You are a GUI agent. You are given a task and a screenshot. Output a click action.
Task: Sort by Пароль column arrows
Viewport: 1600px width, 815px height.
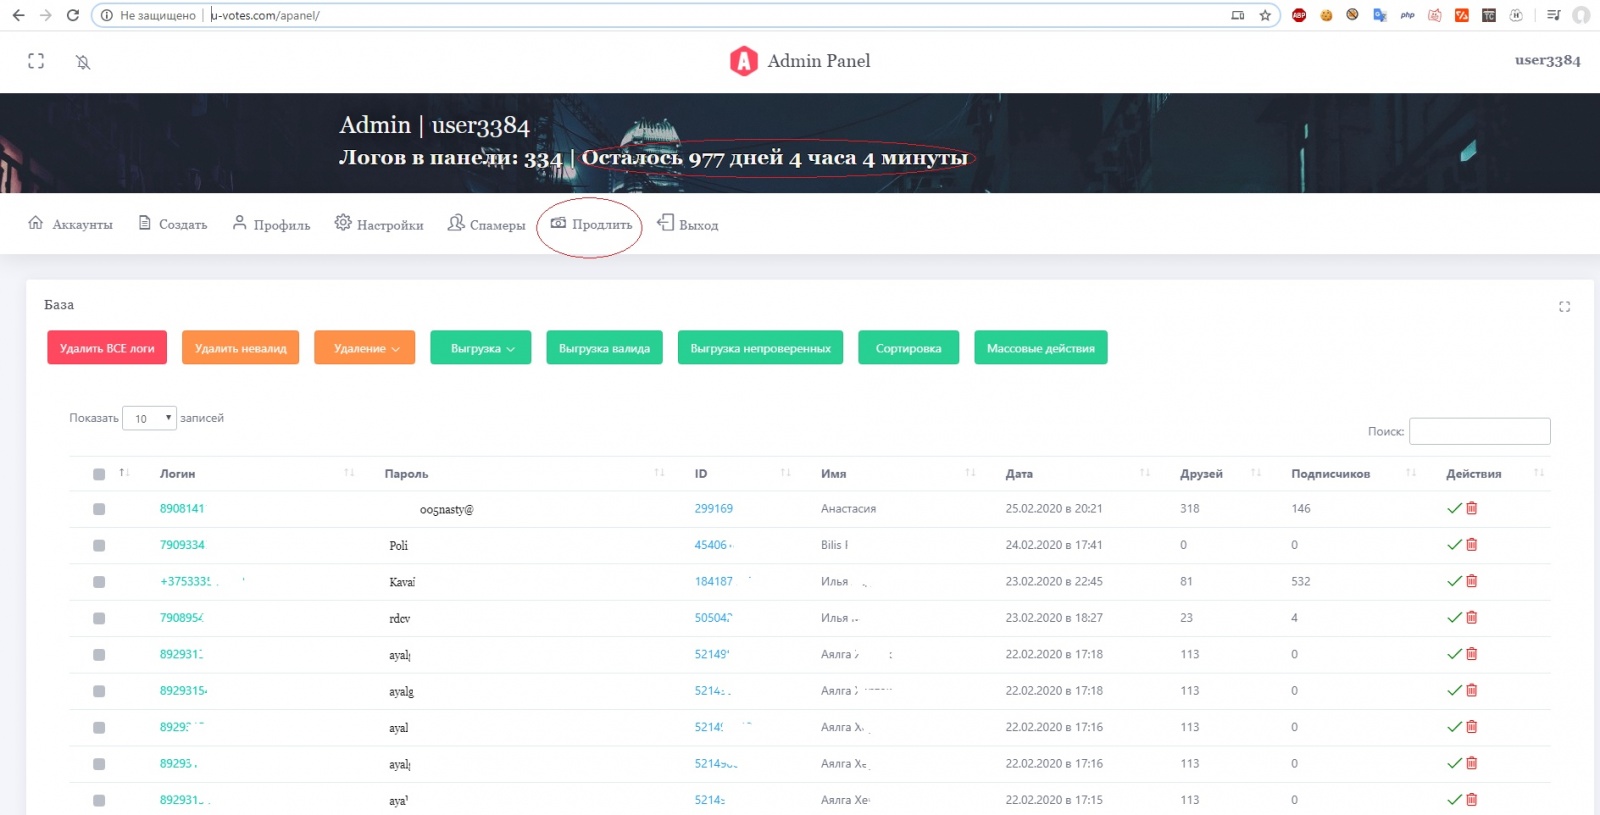(659, 473)
